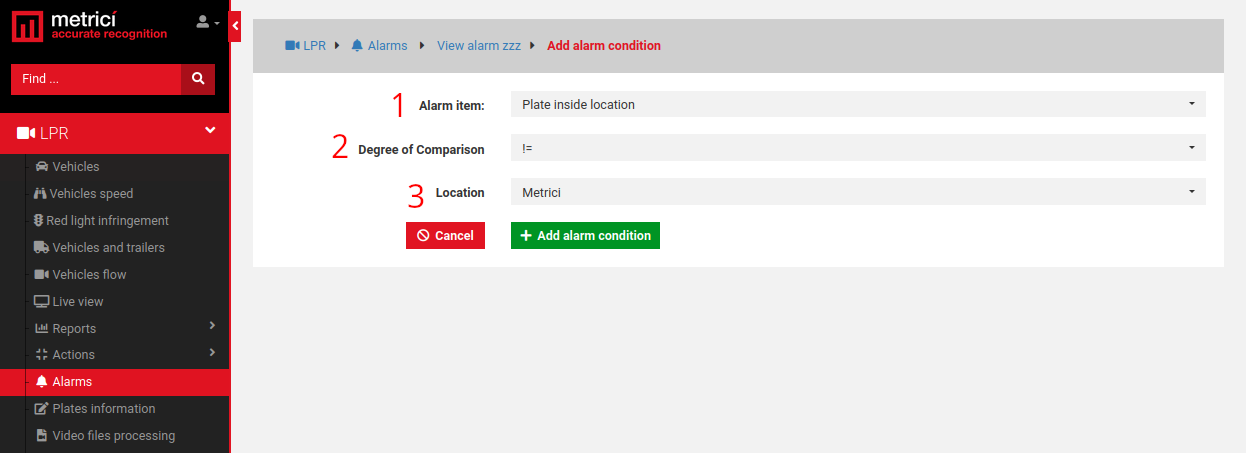Open the Location dropdown
Image resolution: width=1246 pixels, height=453 pixels.
pos(858,192)
